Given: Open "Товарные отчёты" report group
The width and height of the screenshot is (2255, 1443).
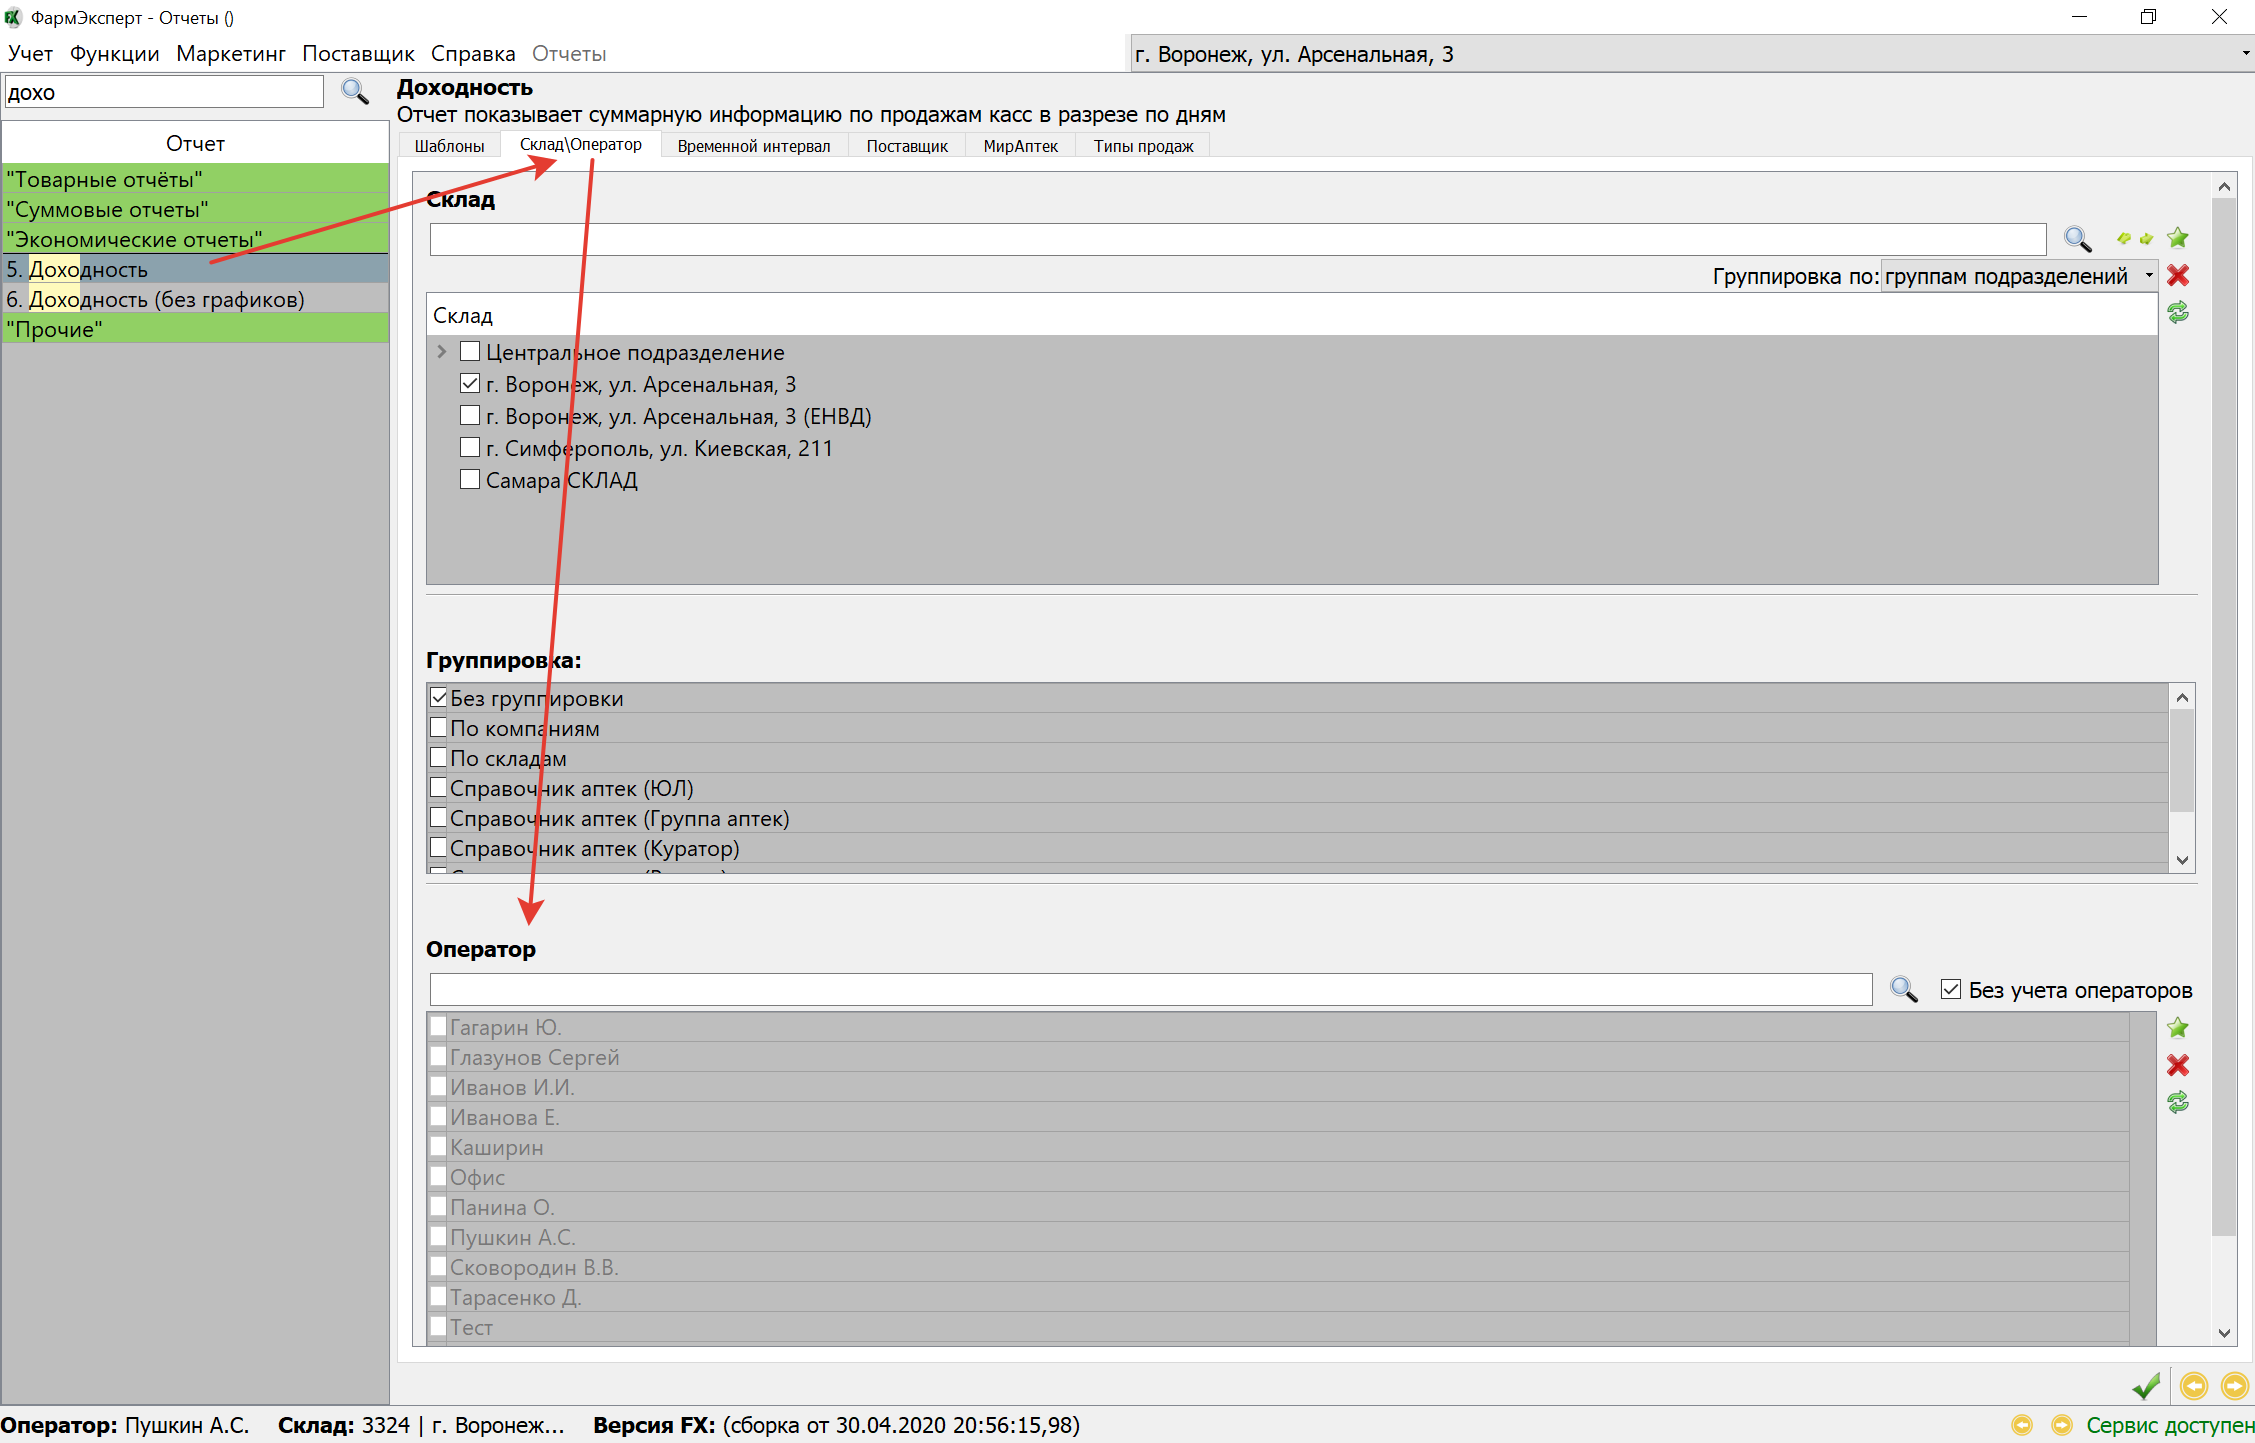Looking at the screenshot, I should click(x=105, y=179).
